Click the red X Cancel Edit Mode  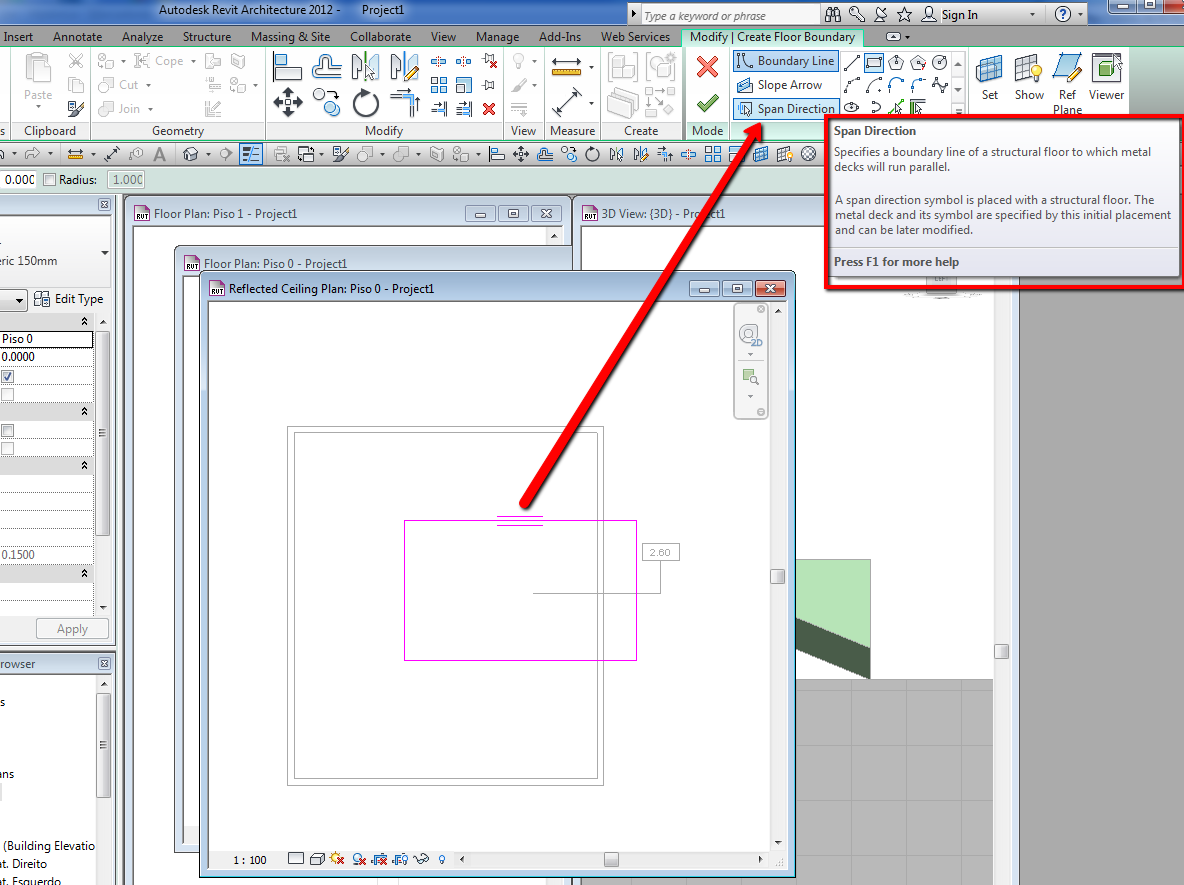coord(708,67)
